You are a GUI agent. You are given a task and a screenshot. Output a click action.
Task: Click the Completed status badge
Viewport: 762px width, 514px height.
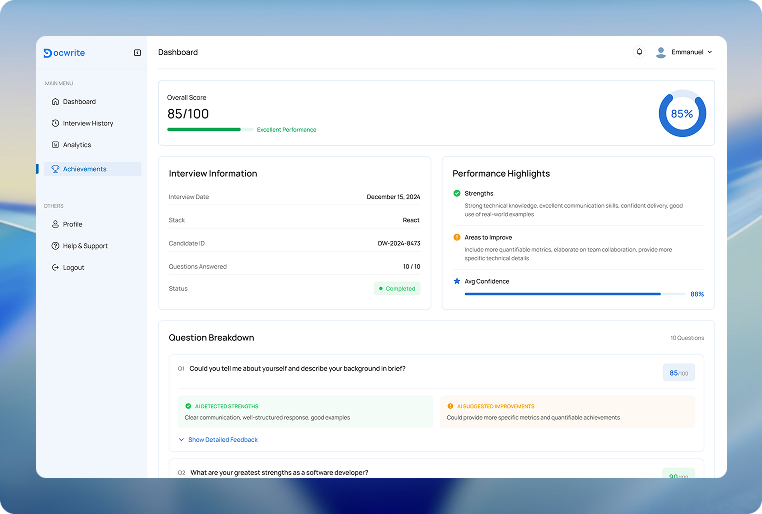397,289
